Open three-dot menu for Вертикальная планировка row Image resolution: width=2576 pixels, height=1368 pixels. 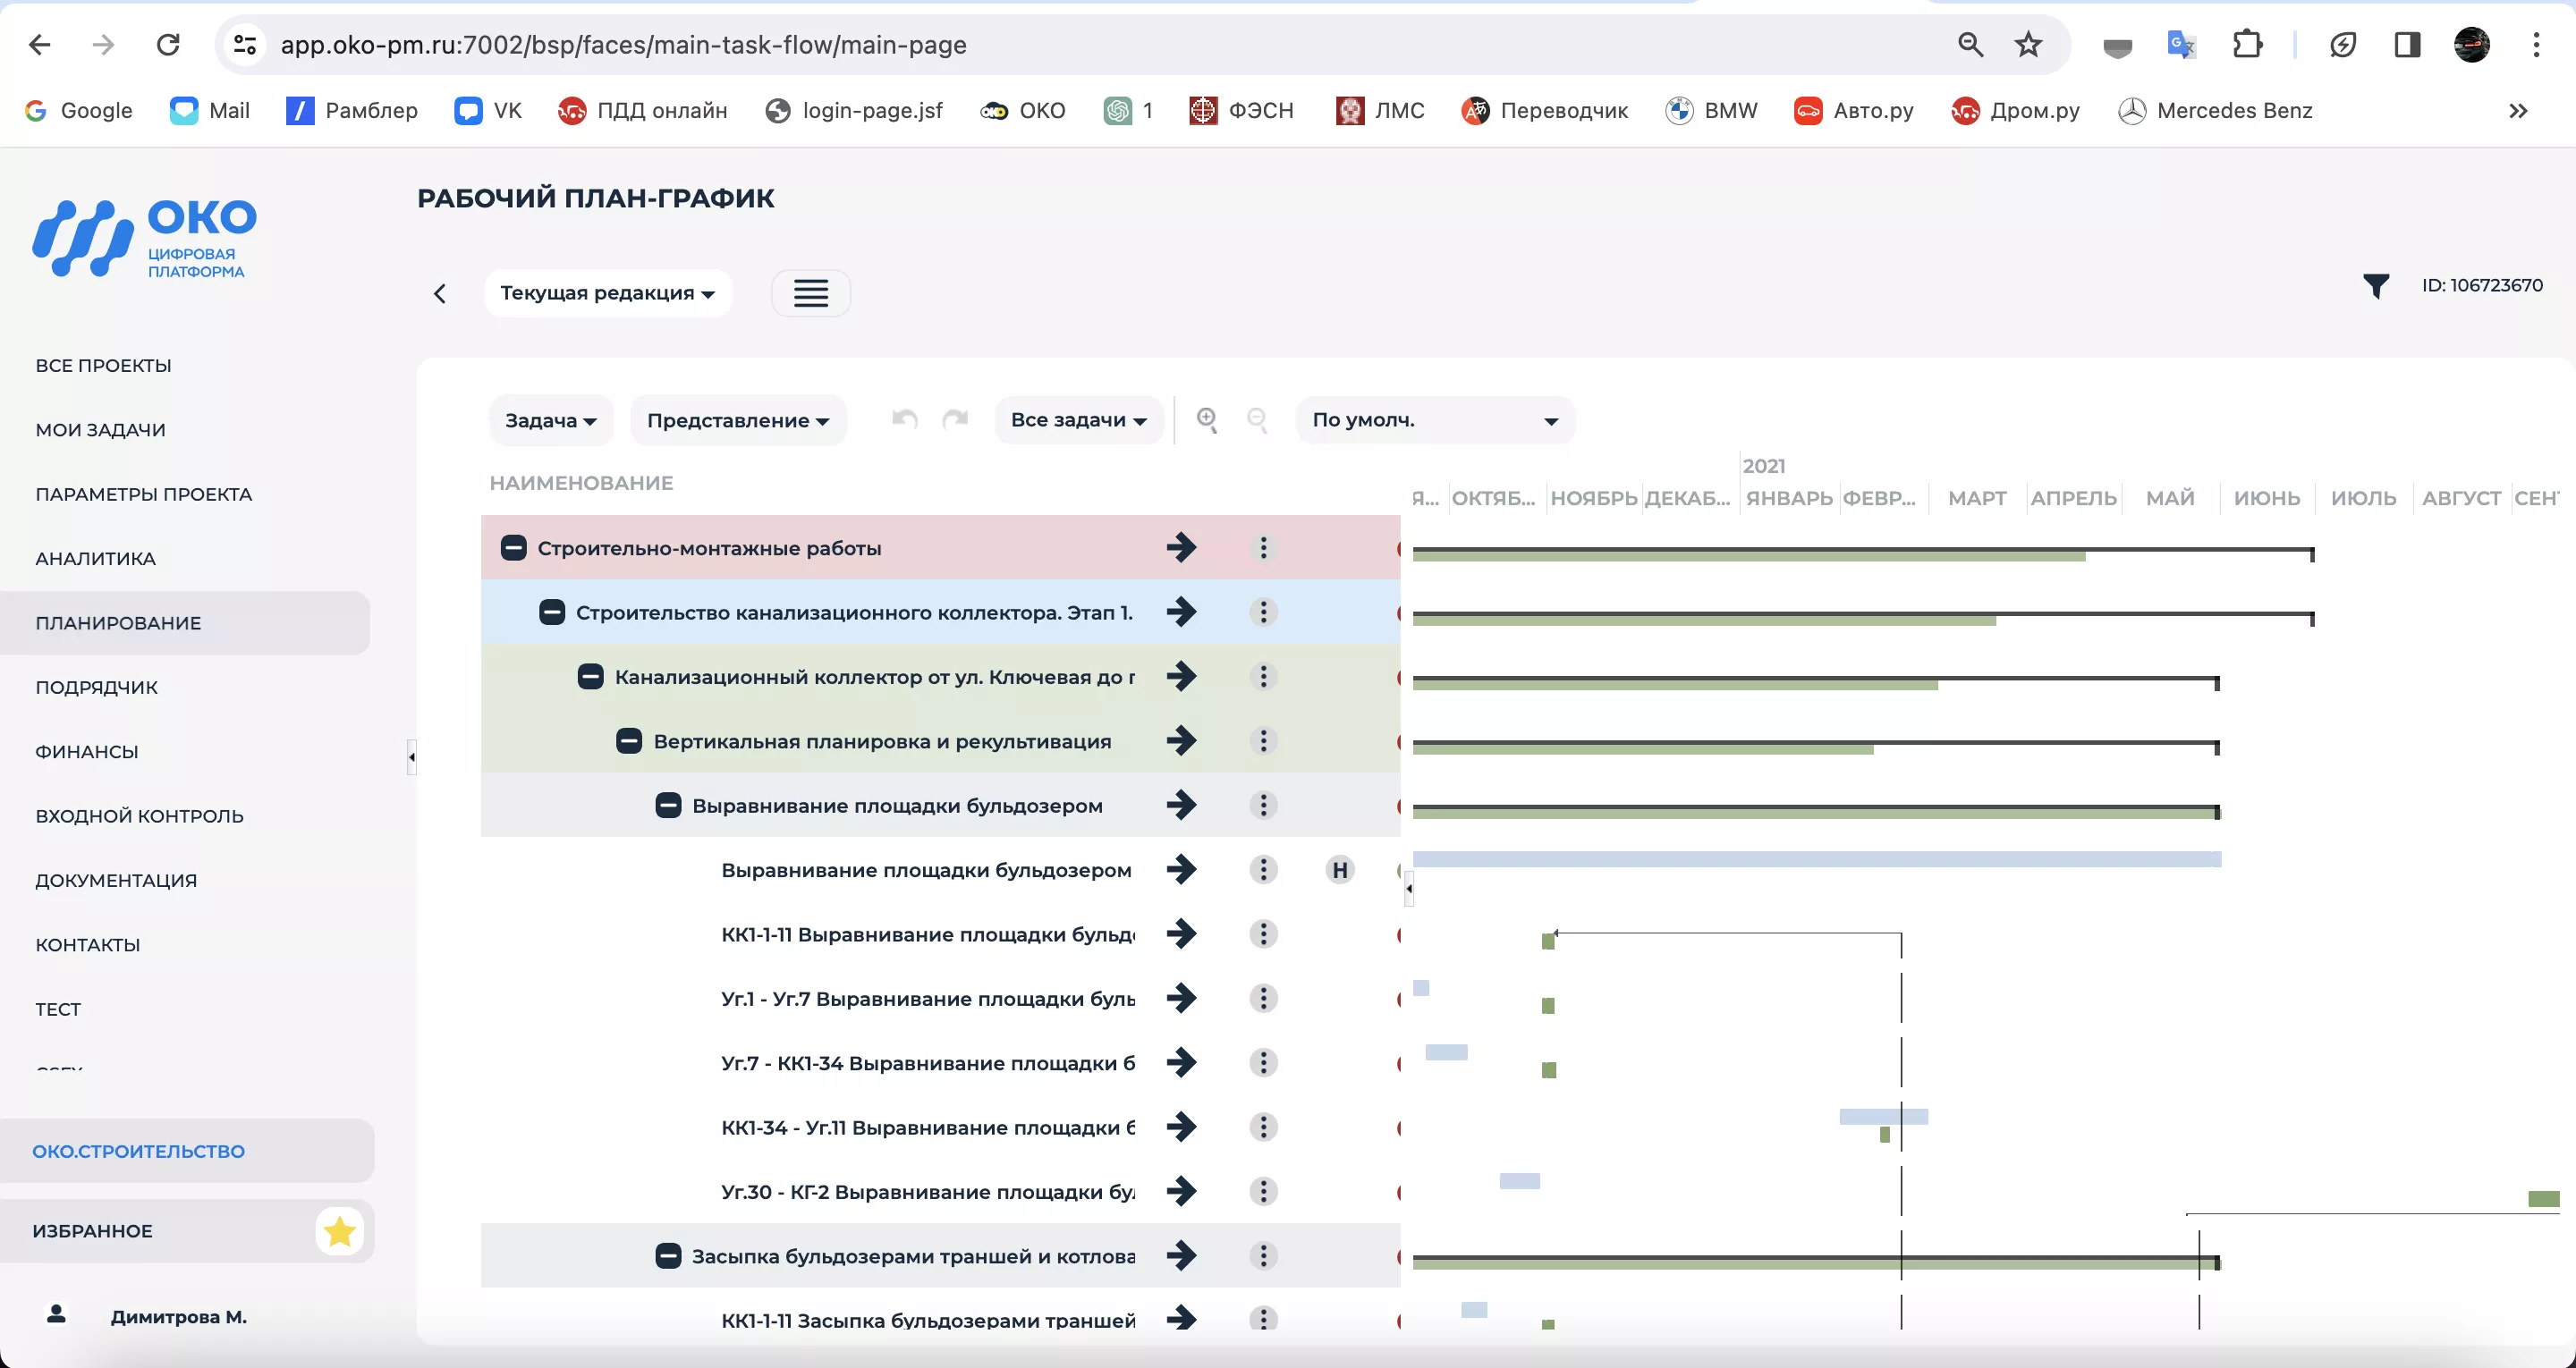click(1263, 741)
